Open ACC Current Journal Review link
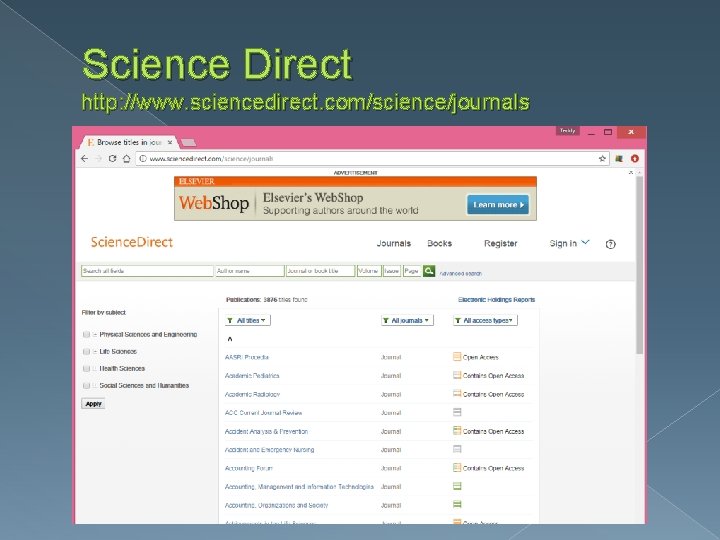 pos(264,413)
